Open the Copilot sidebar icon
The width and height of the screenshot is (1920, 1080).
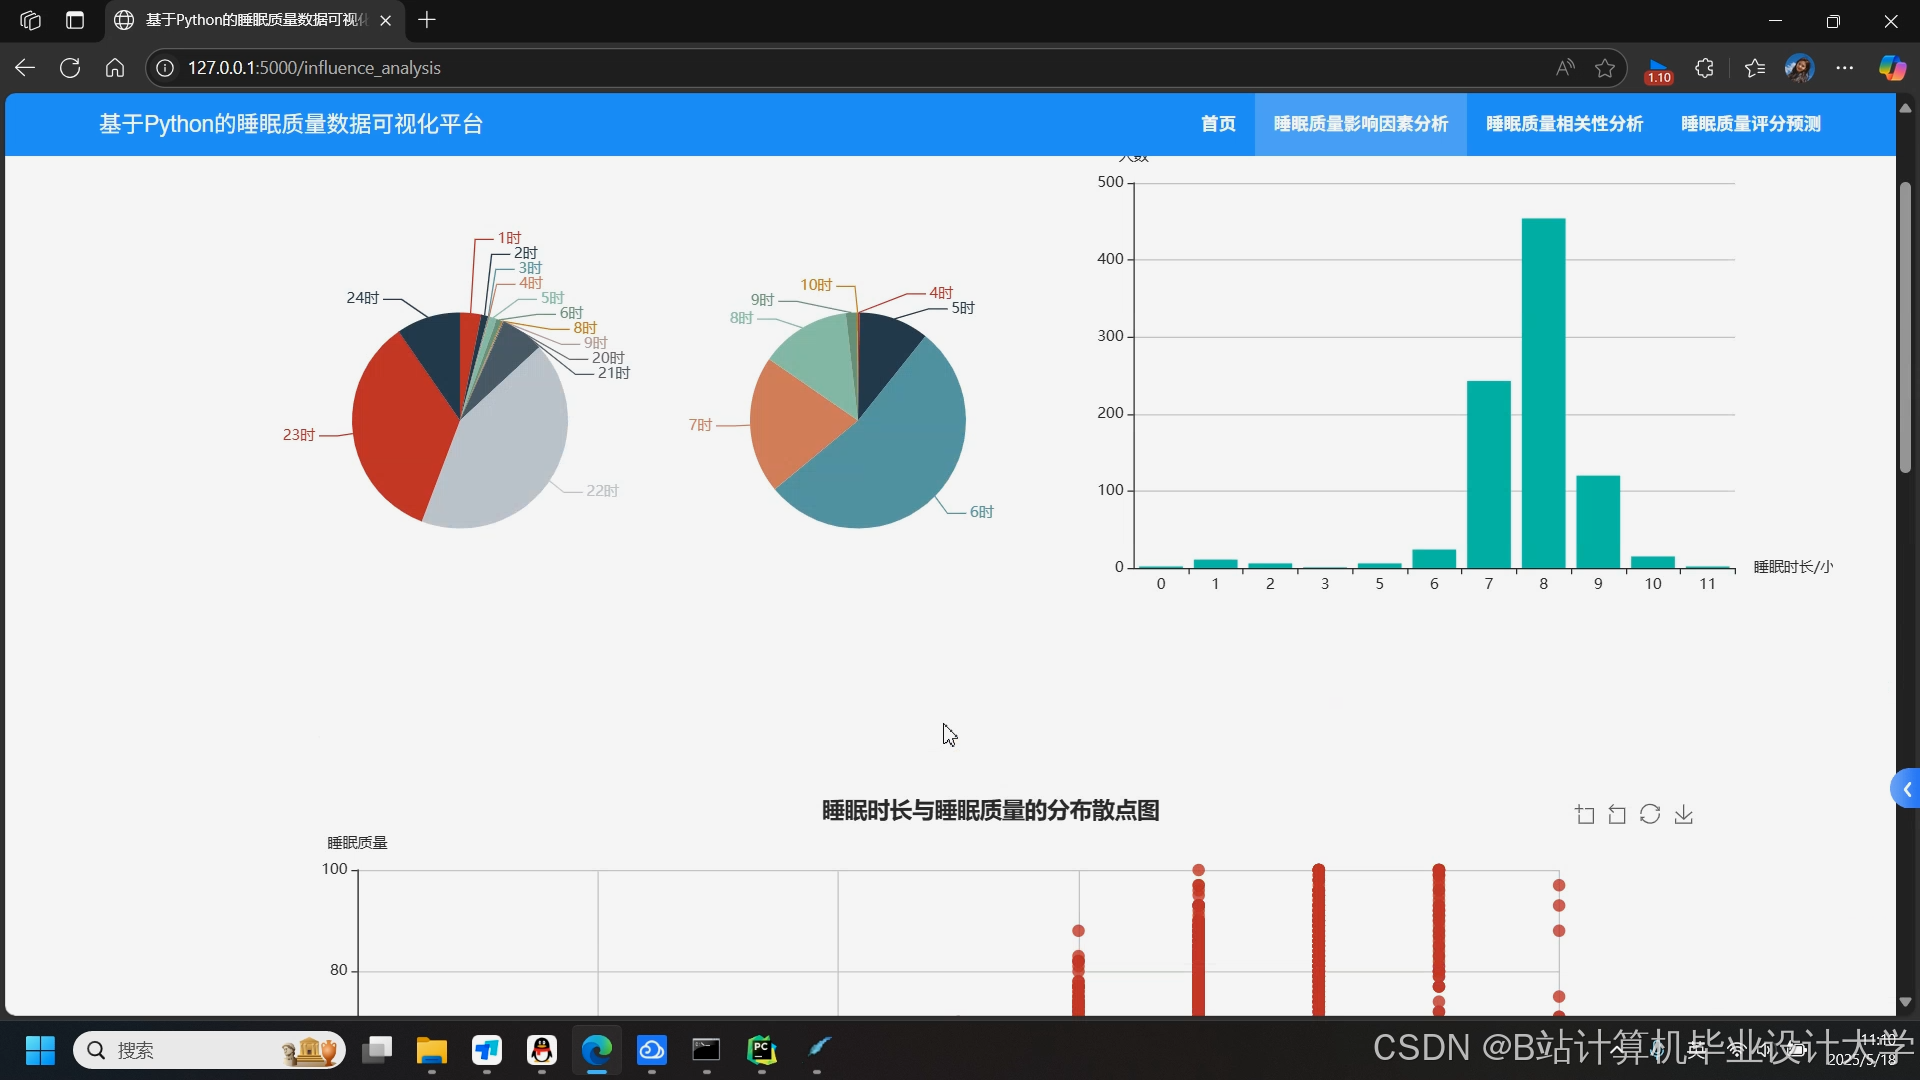pyautogui.click(x=1891, y=68)
